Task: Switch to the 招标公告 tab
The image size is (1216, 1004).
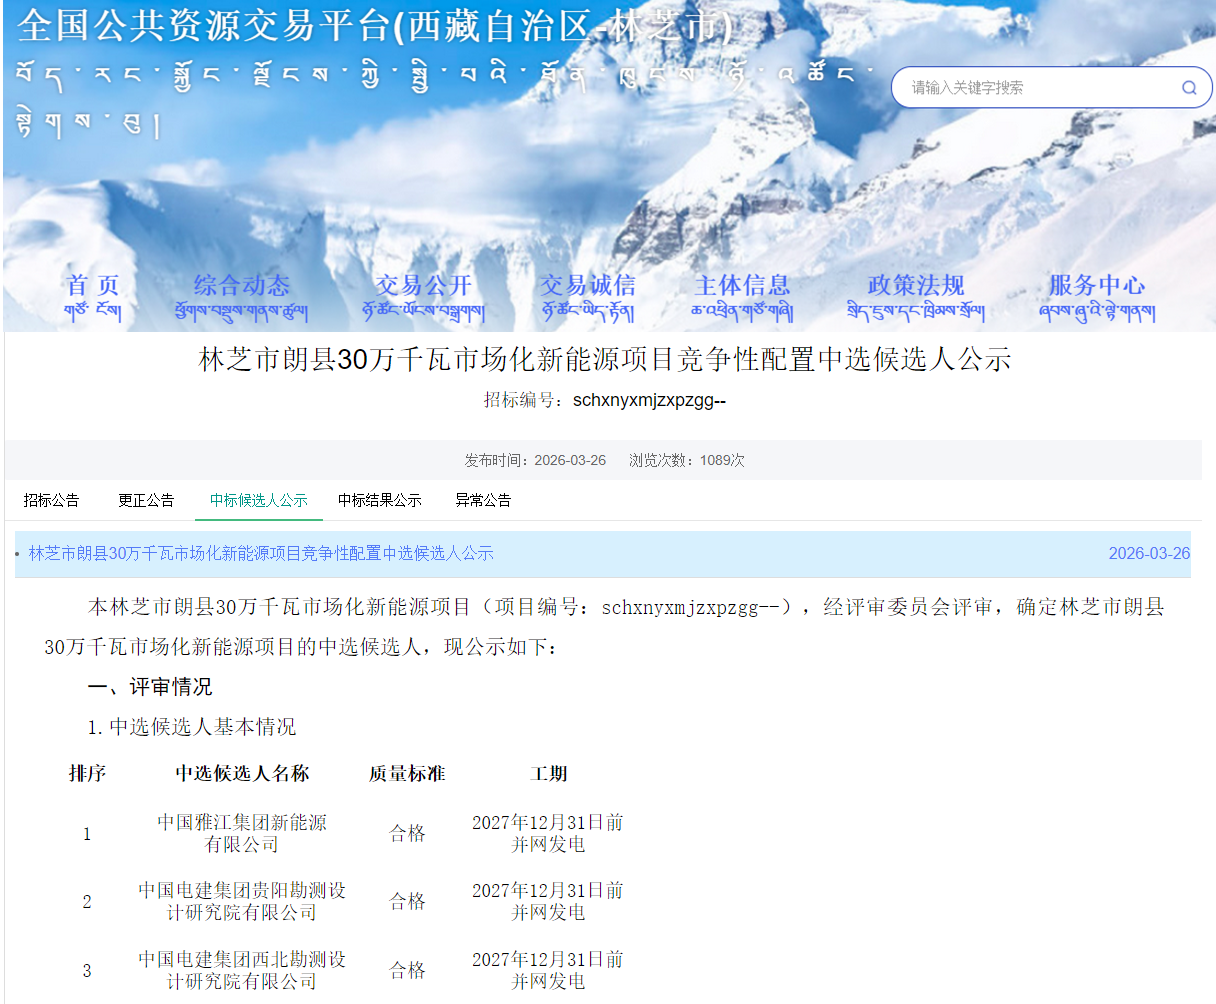Action: click(x=52, y=500)
